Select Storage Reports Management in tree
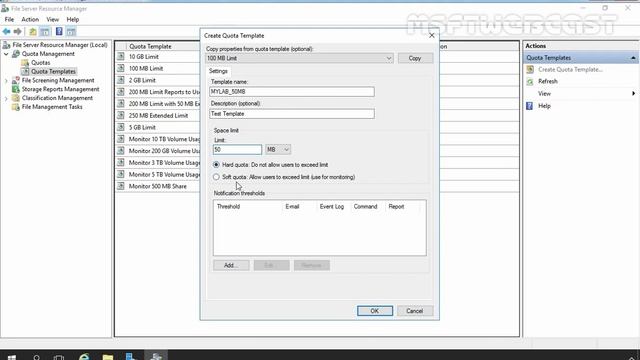 [x=60, y=89]
